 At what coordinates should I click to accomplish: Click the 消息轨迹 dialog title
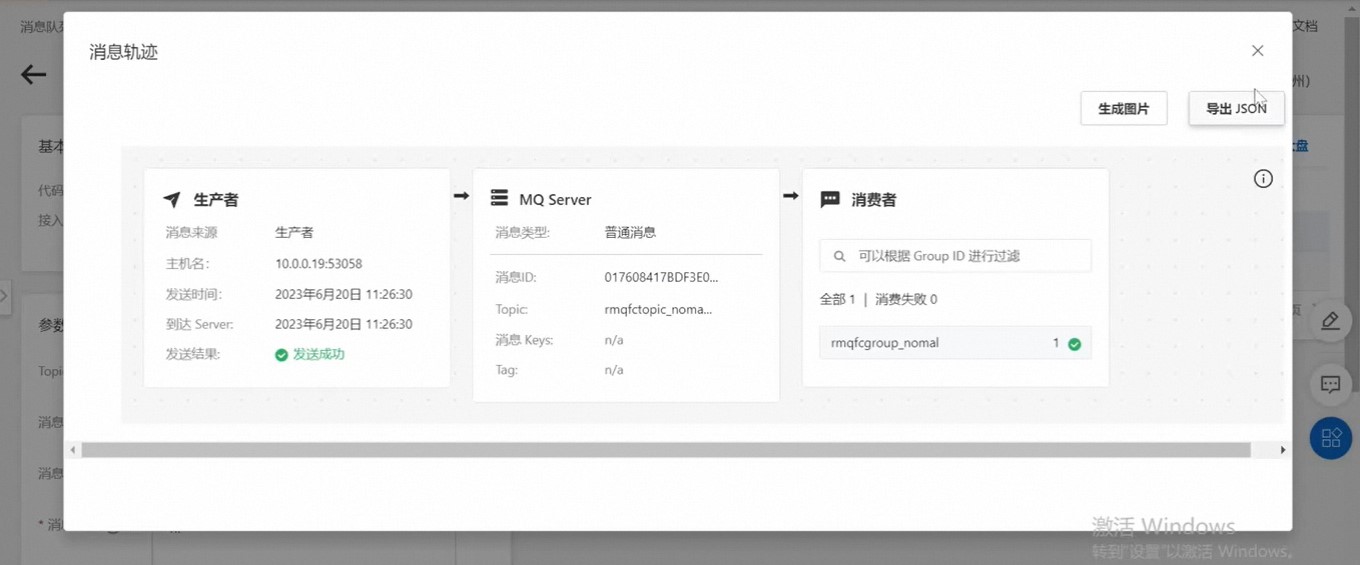(124, 52)
